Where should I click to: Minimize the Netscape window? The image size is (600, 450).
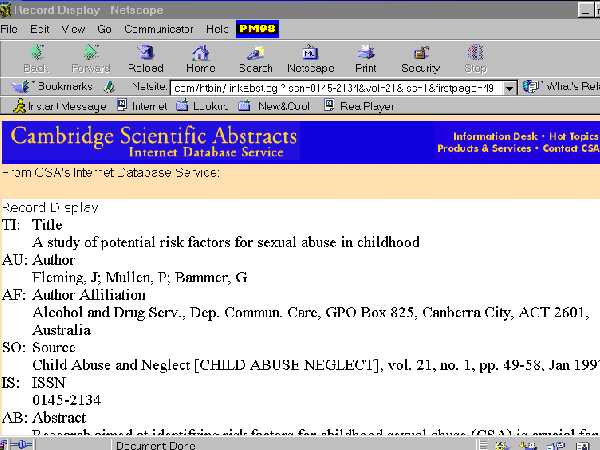pyautogui.click(x=585, y=10)
